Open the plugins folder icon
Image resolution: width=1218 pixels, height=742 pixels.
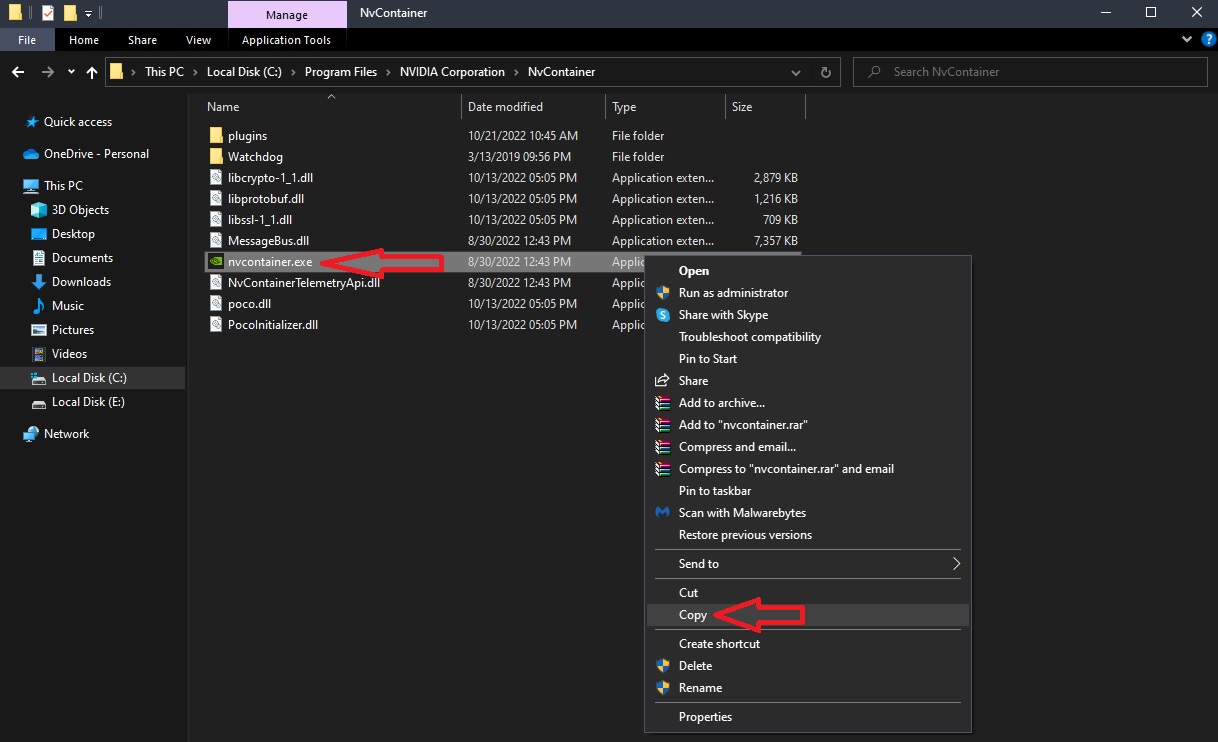216,136
